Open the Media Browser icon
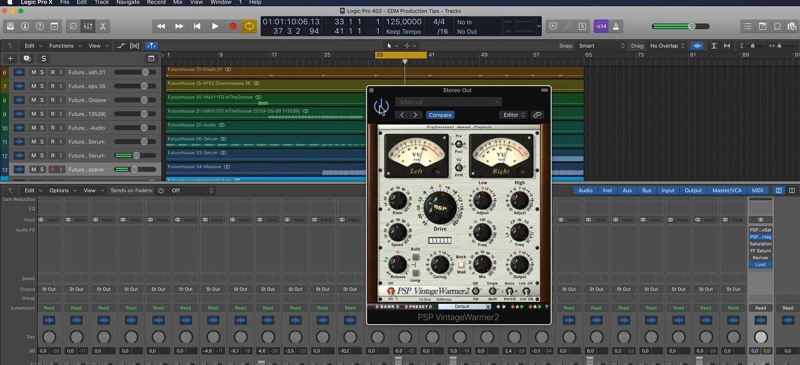800x365 pixels. tap(791, 26)
